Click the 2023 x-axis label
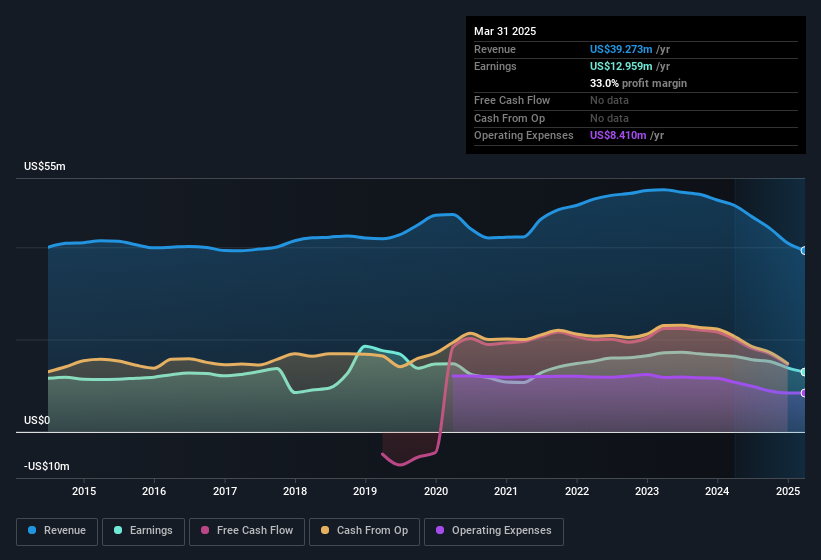The height and width of the screenshot is (560, 821). click(647, 491)
